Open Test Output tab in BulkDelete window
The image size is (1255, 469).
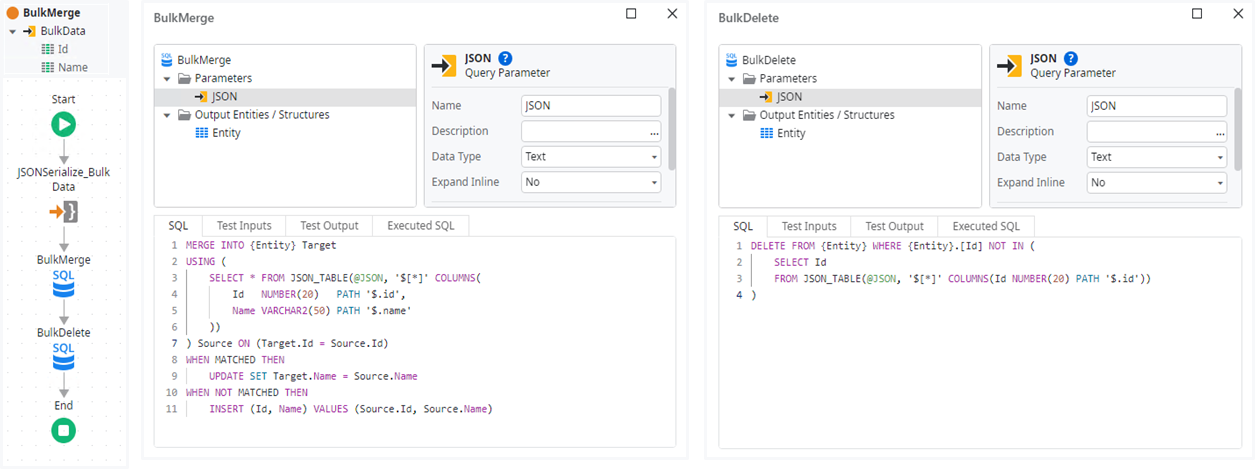pyautogui.click(x=894, y=226)
